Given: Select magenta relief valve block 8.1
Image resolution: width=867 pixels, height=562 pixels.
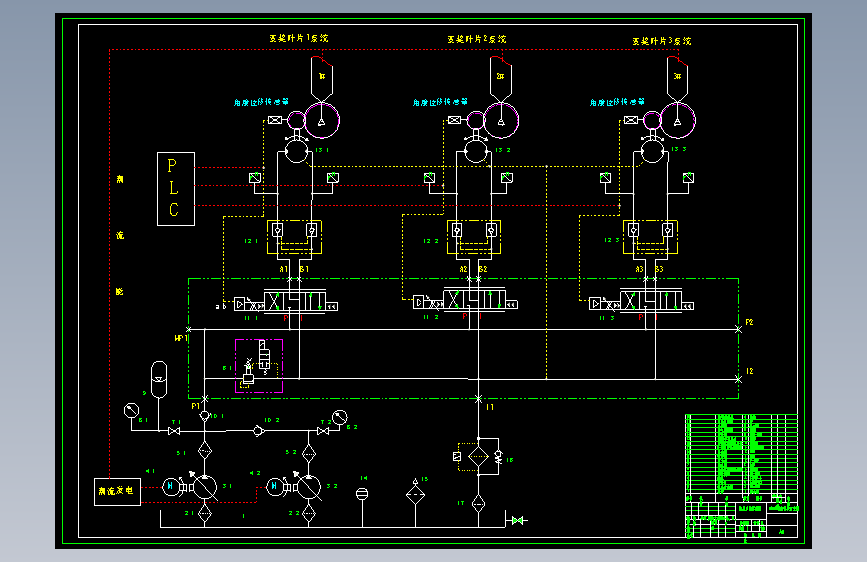Looking at the screenshot, I should (x=259, y=366).
